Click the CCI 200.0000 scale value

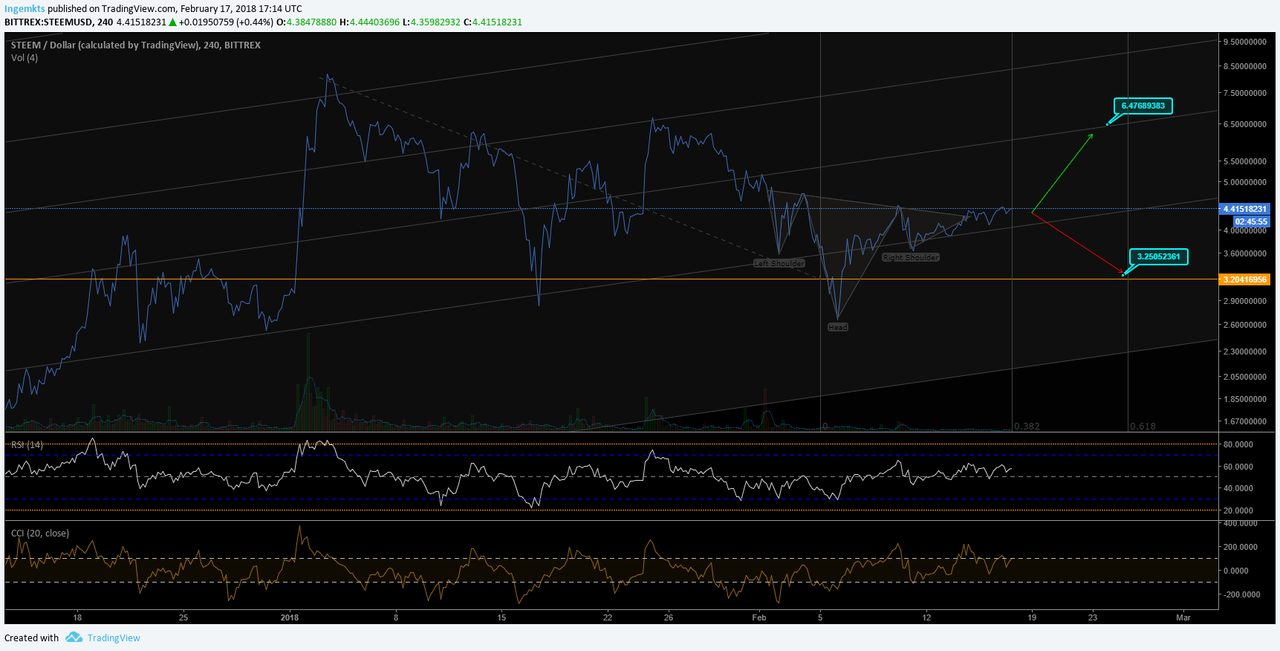[1241, 547]
